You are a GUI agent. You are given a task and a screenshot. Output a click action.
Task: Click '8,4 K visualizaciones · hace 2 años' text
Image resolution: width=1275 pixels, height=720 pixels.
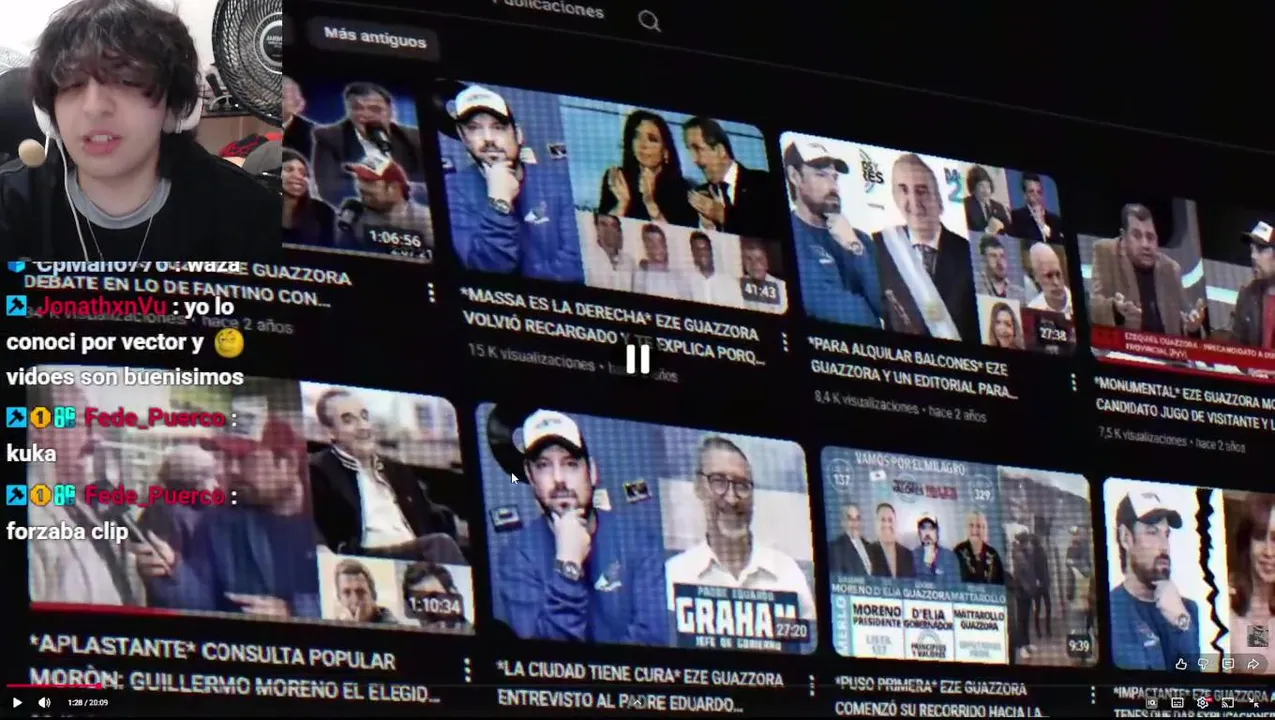click(900, 404)
